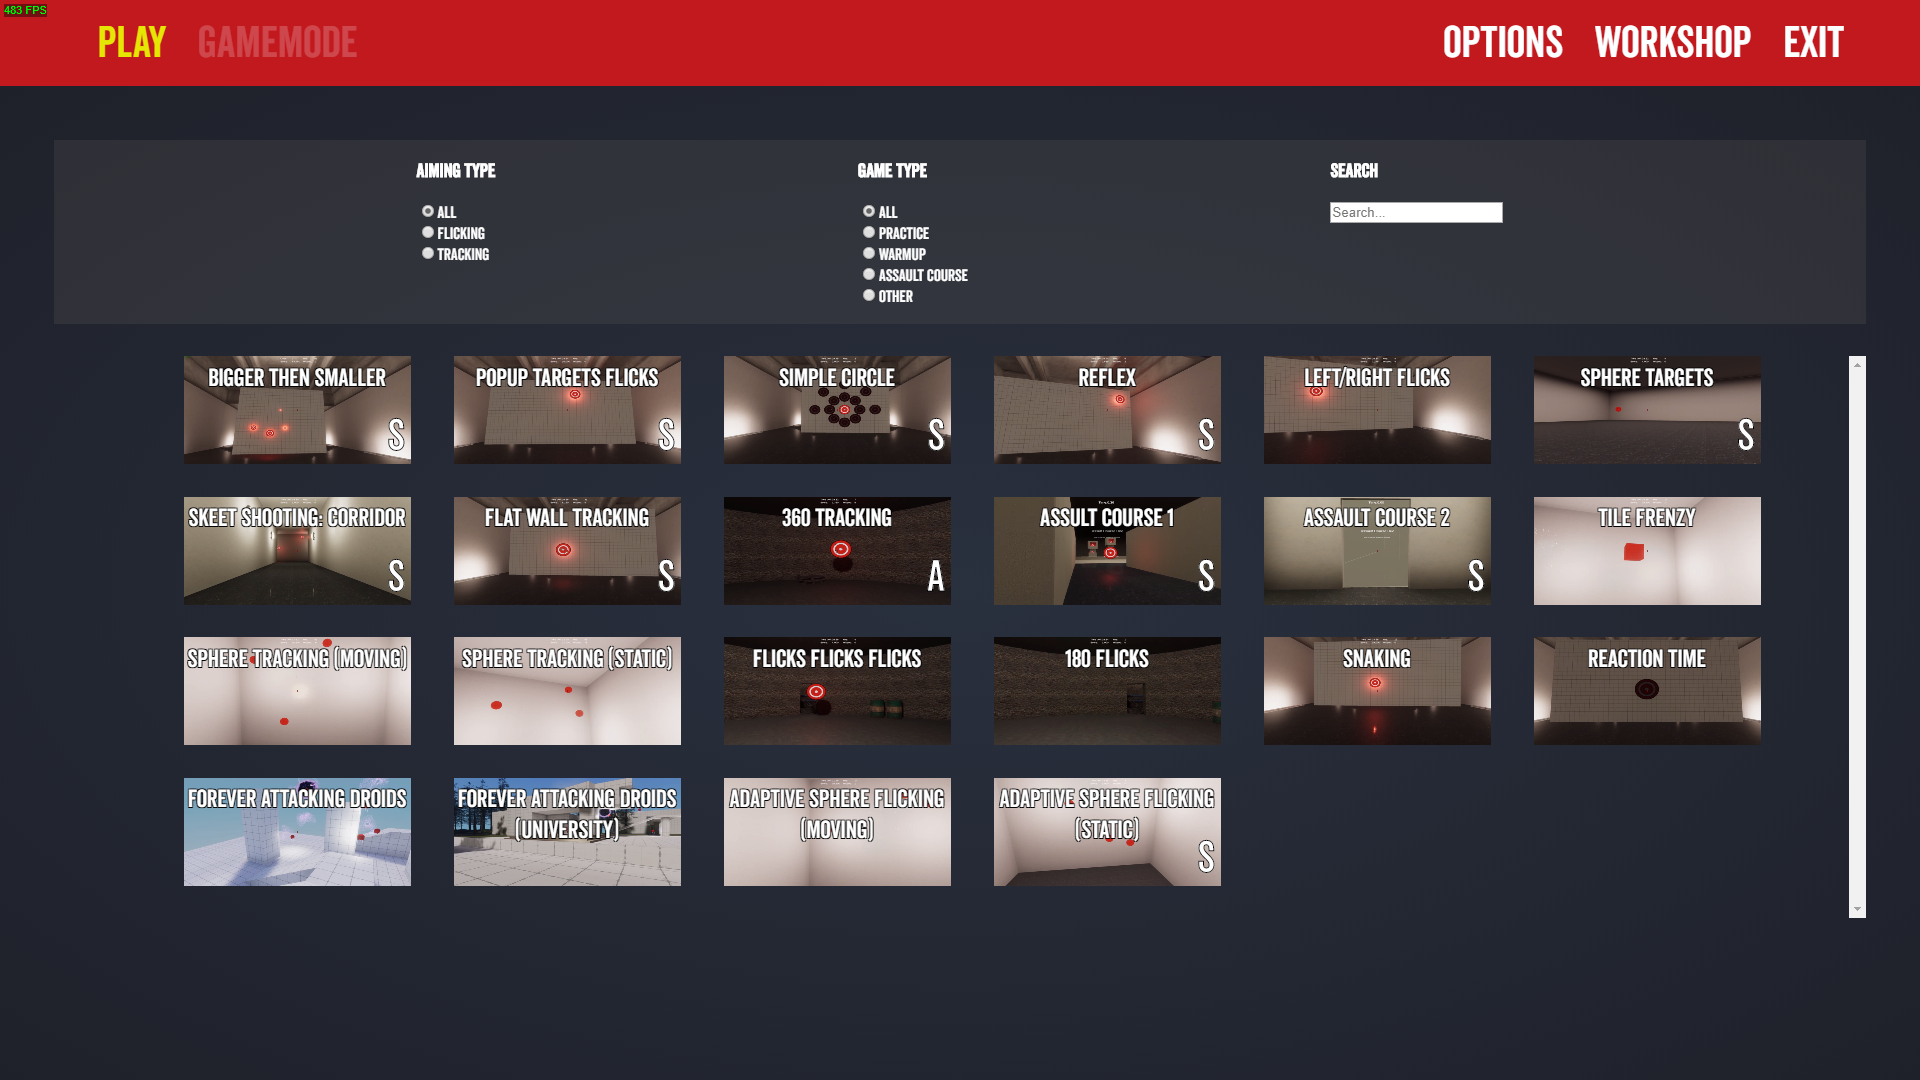Open Skeet Shooting: Corridor scenario
The width and height of the screenshot is (1920, 1080).
coord(297,551)
